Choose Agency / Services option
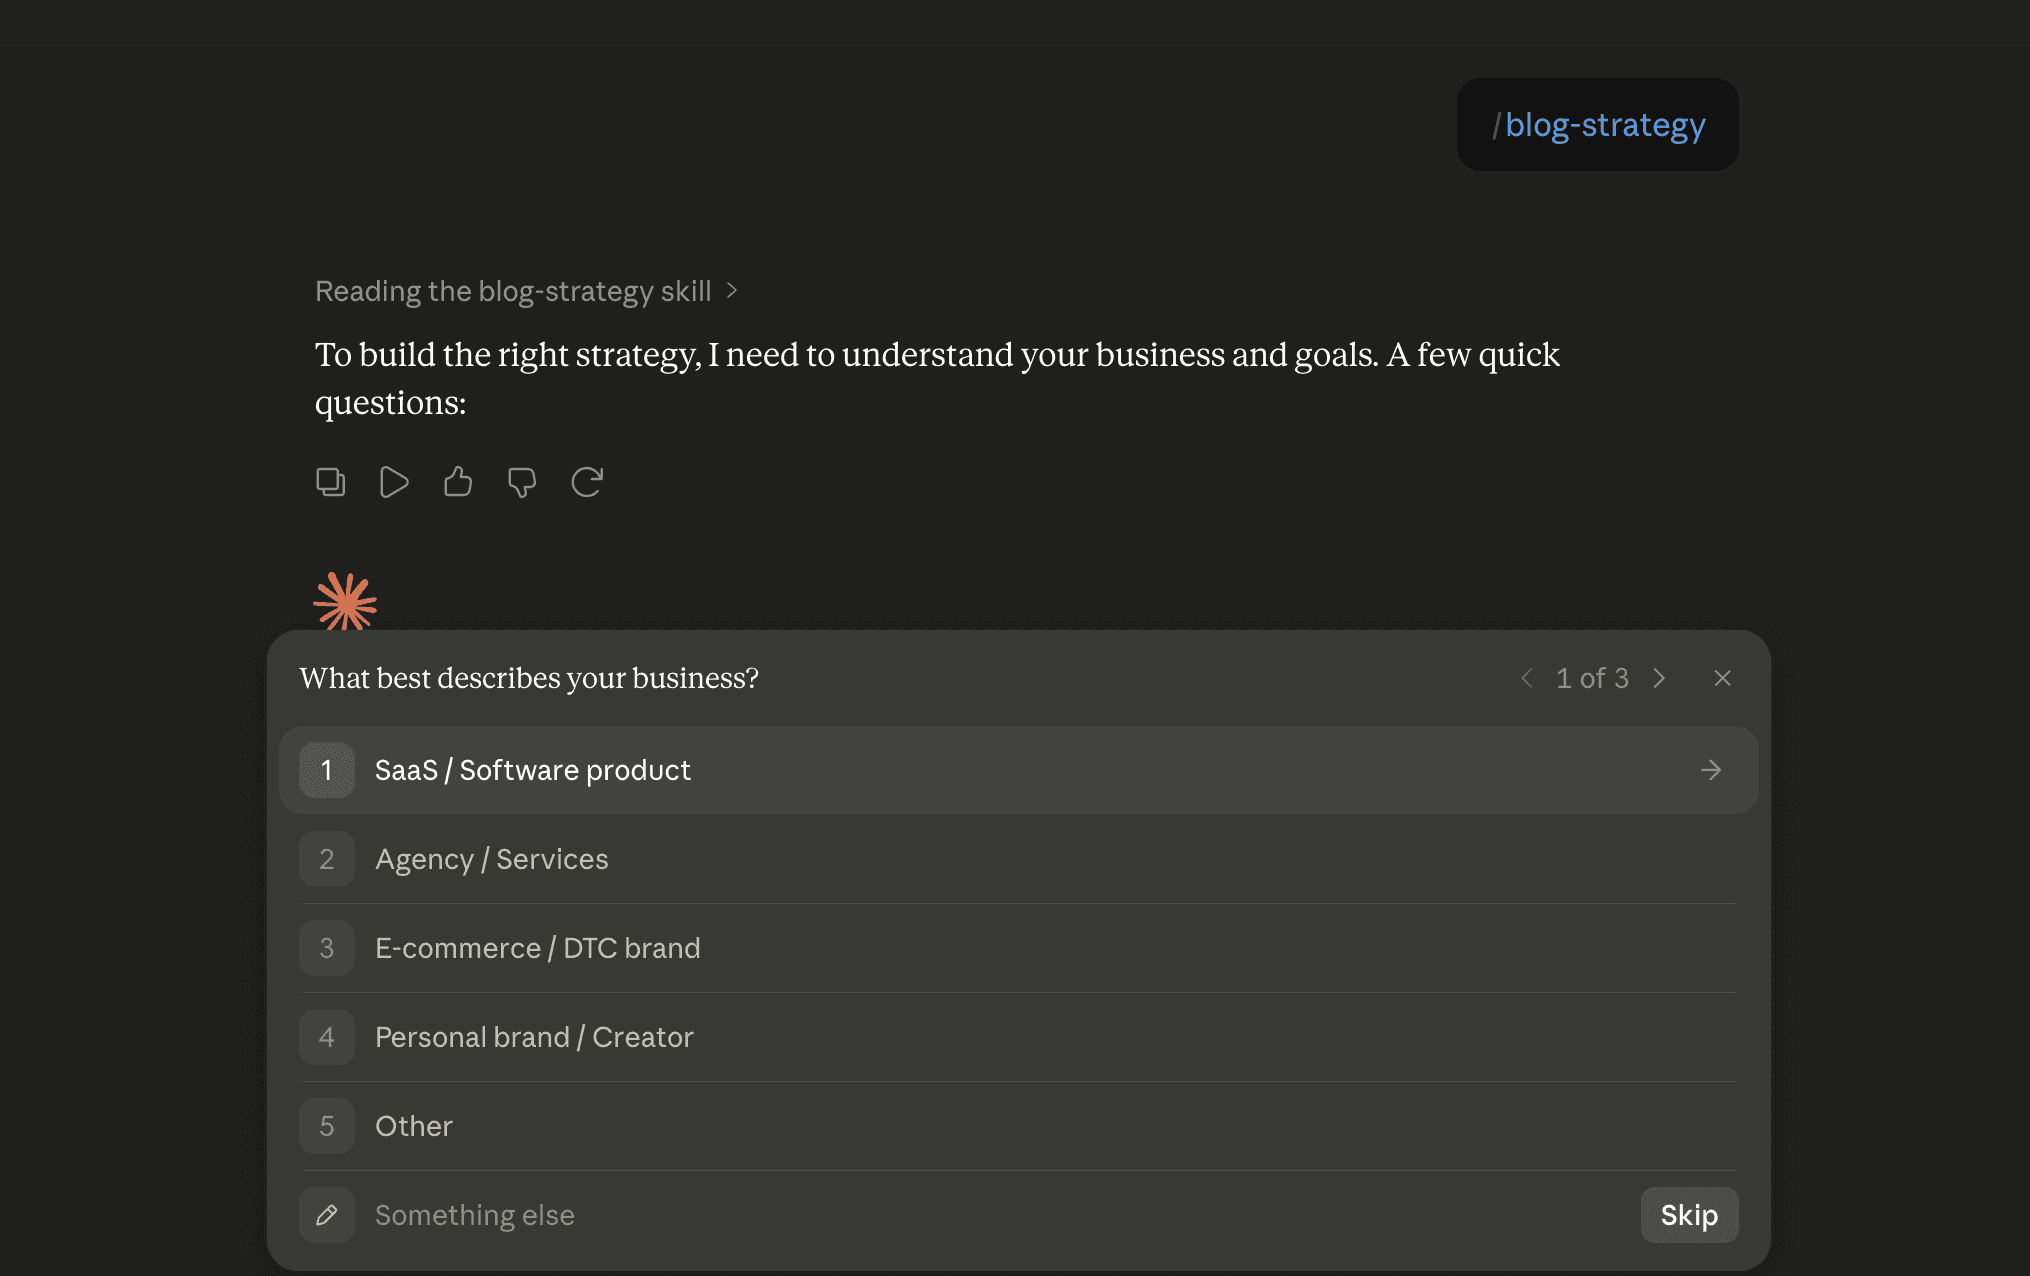This screenshot has height=1276, width=2030. click(1018, 859)
